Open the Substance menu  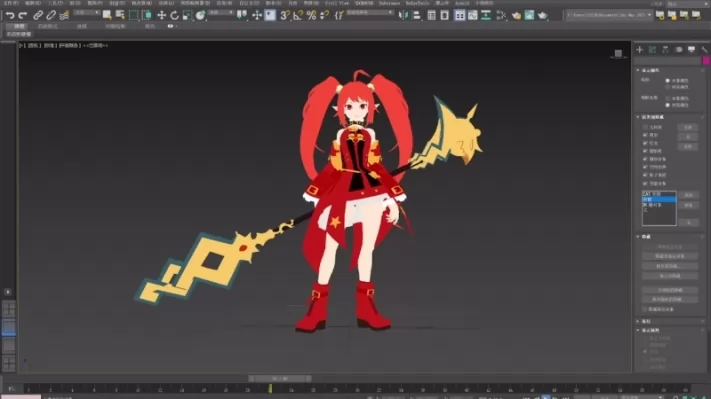coord(389,3)
